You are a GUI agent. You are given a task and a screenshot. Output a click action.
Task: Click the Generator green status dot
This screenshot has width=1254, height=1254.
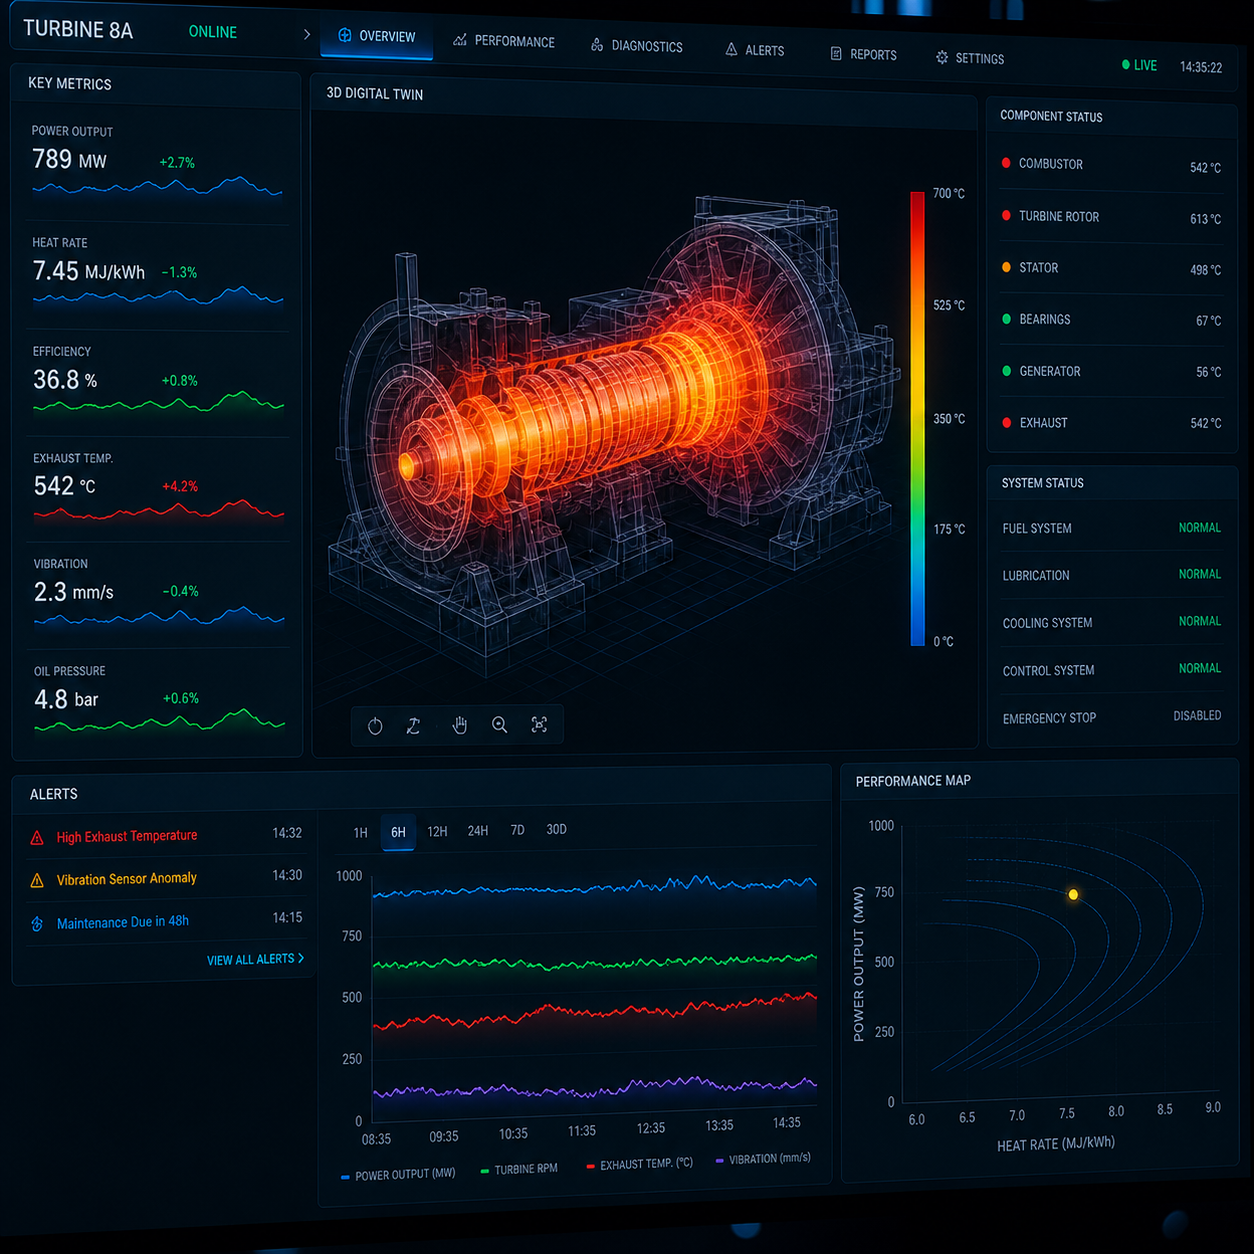click(1007, 371)
